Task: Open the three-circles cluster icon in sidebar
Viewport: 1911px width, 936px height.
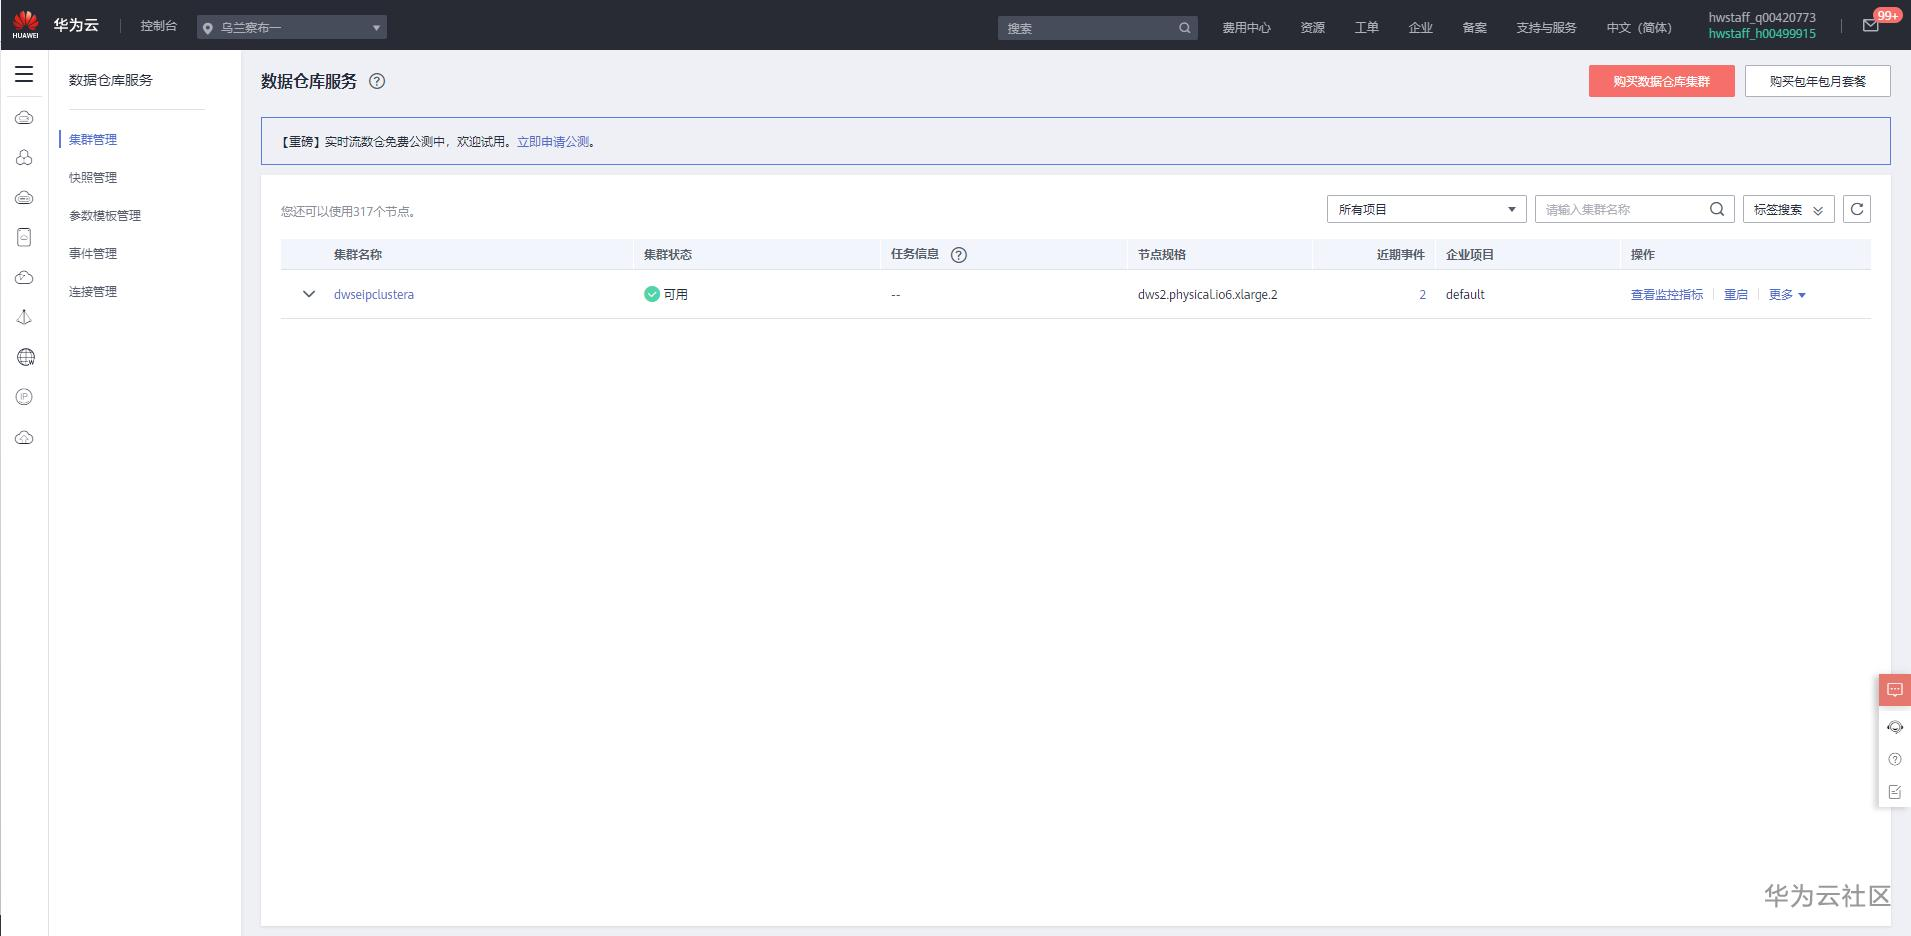Action: point(25,158)
